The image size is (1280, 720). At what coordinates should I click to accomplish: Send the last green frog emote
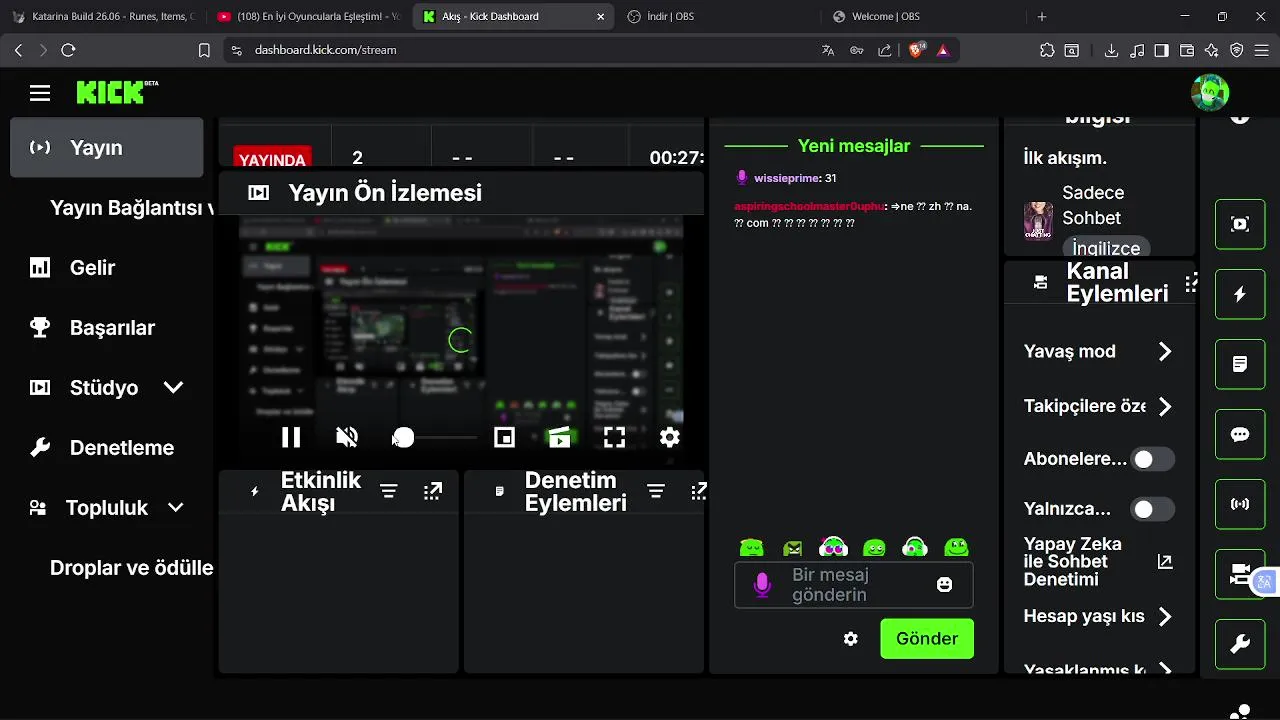point(957,547)
